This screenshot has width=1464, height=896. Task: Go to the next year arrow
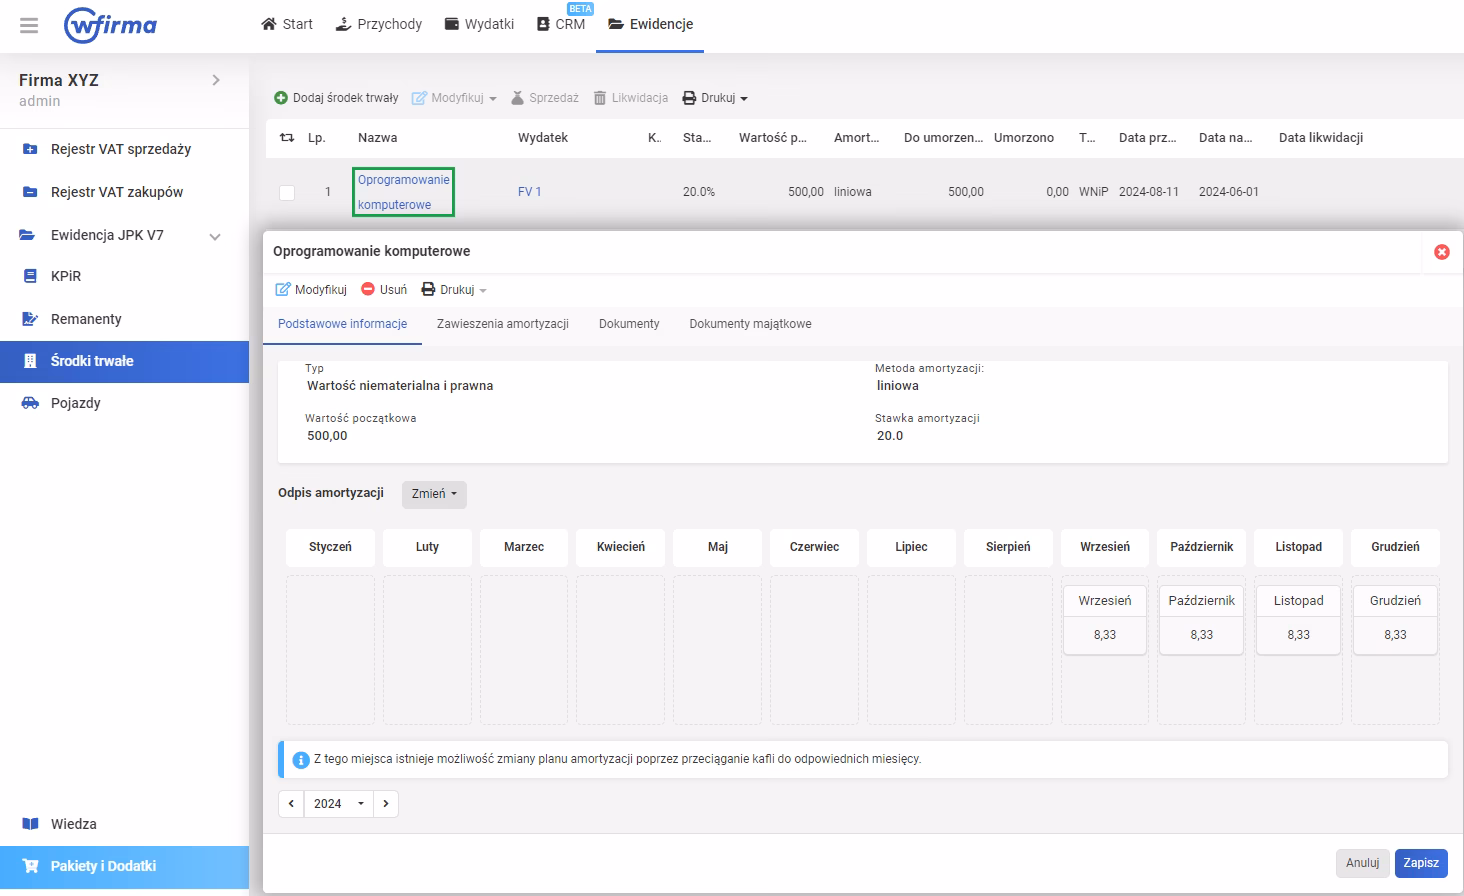tap(386, 804)
